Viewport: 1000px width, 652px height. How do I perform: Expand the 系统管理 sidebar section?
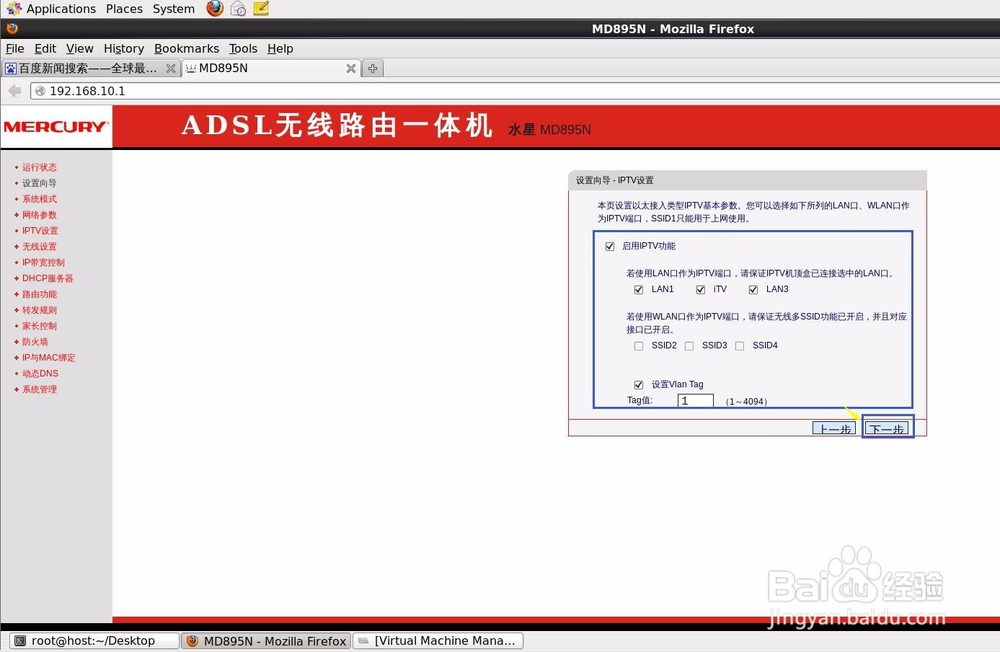point(39,389)
